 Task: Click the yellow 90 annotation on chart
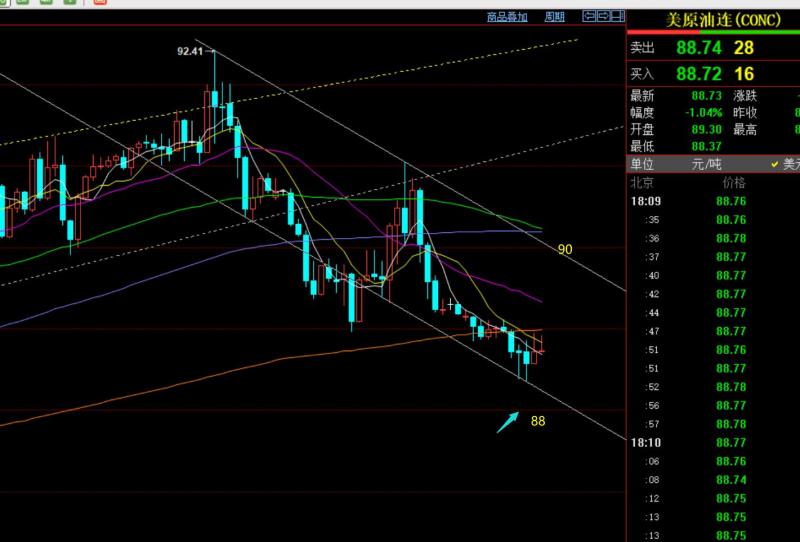coord(565,250)
